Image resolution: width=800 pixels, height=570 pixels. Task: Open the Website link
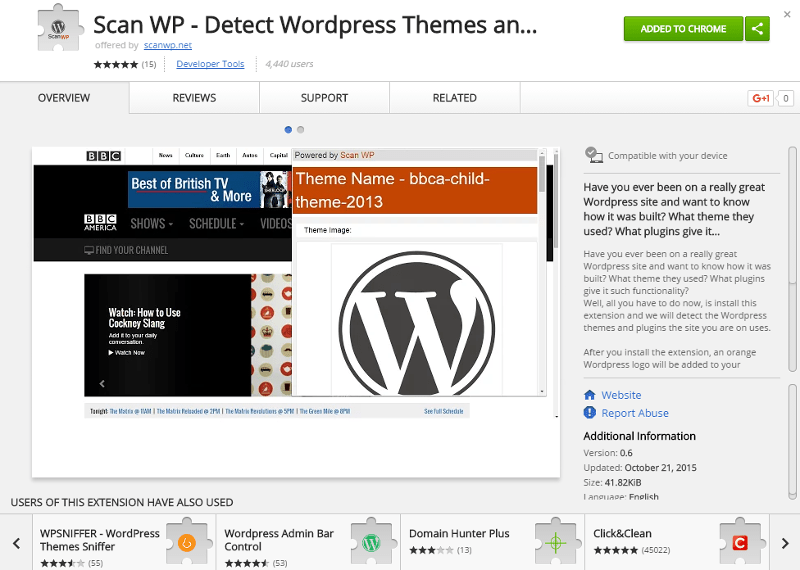pyautogui.click(x=621, y=395)
